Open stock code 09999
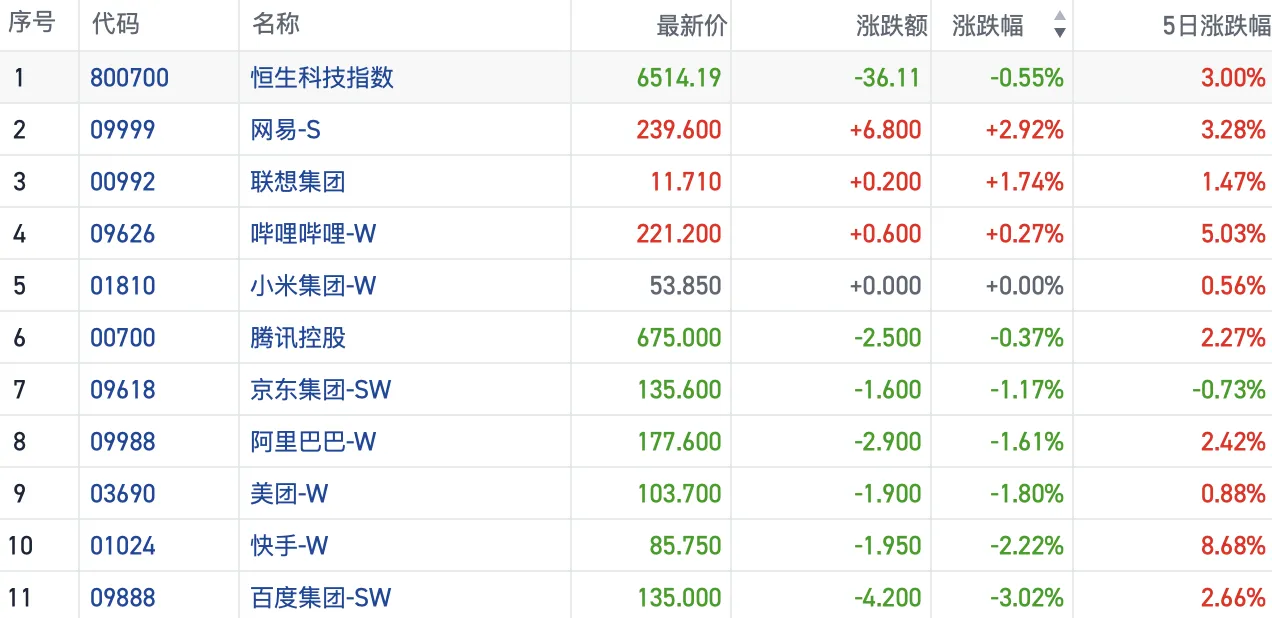 123,130
